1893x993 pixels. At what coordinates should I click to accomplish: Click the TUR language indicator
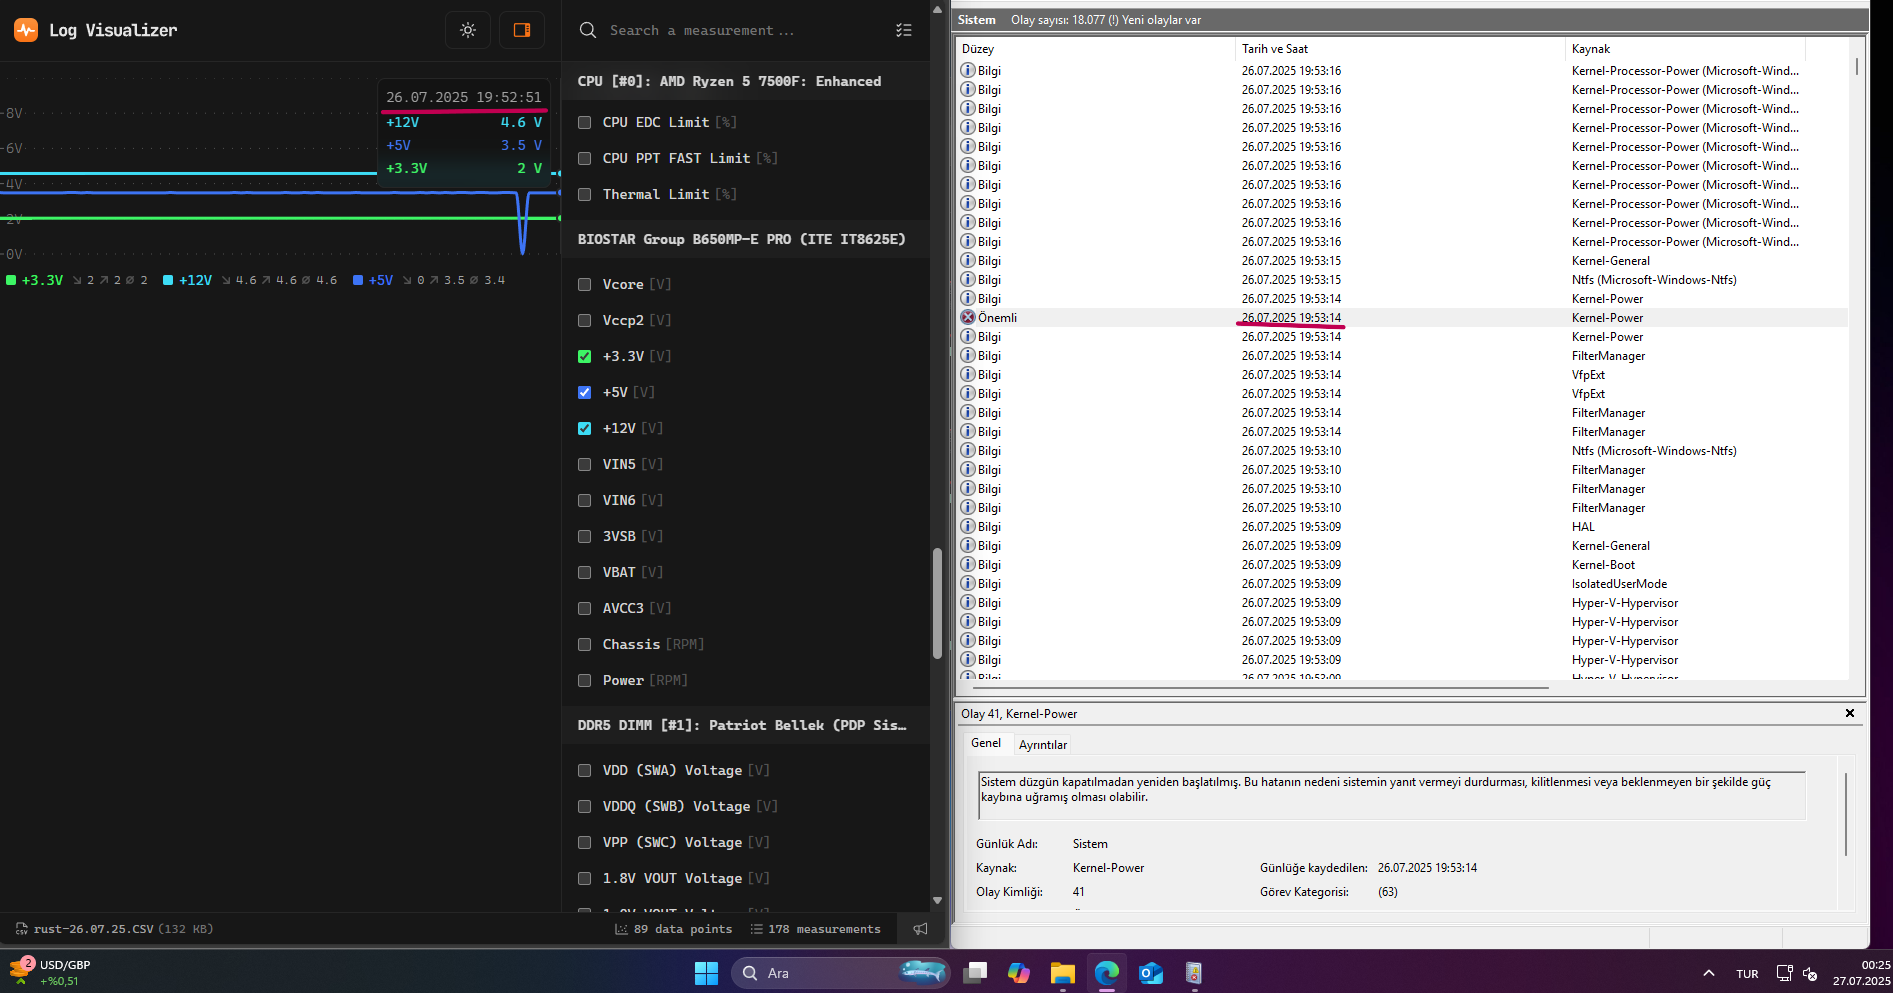pos(1747,974)
